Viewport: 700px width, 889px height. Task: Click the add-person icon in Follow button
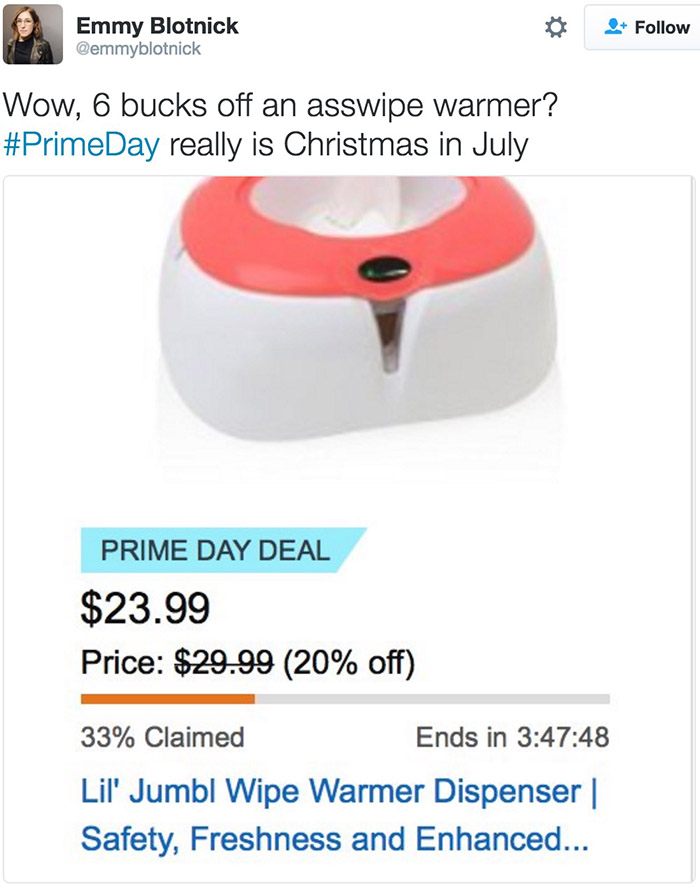point(614,27)
